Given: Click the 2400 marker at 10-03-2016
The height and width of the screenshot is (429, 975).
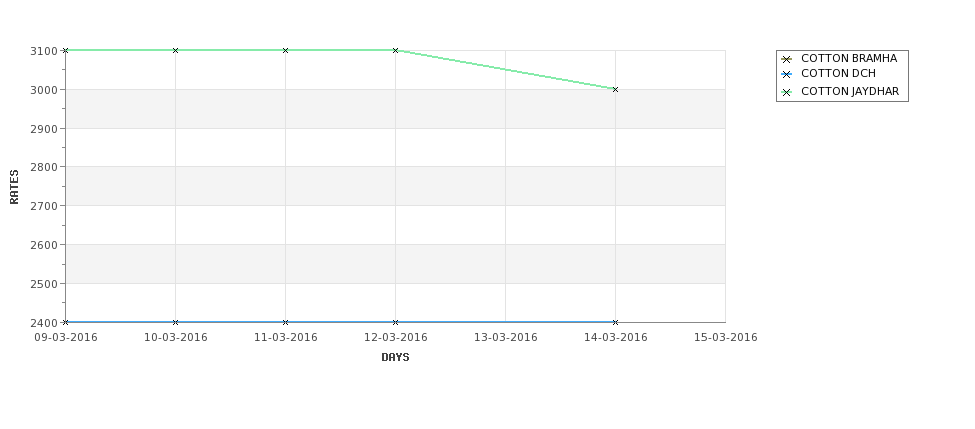Looking at the screenshot, I should (175, 322).
